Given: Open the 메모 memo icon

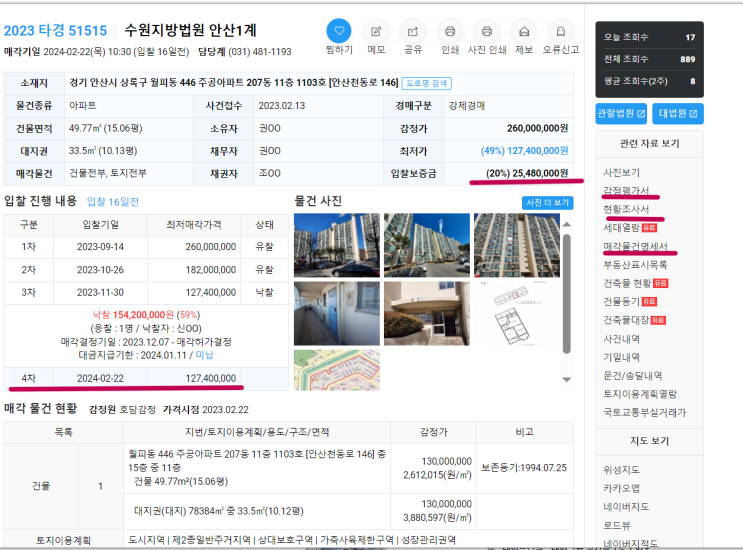Looking at the screenshot, I should pyautogui.click(x=376, y=31).
